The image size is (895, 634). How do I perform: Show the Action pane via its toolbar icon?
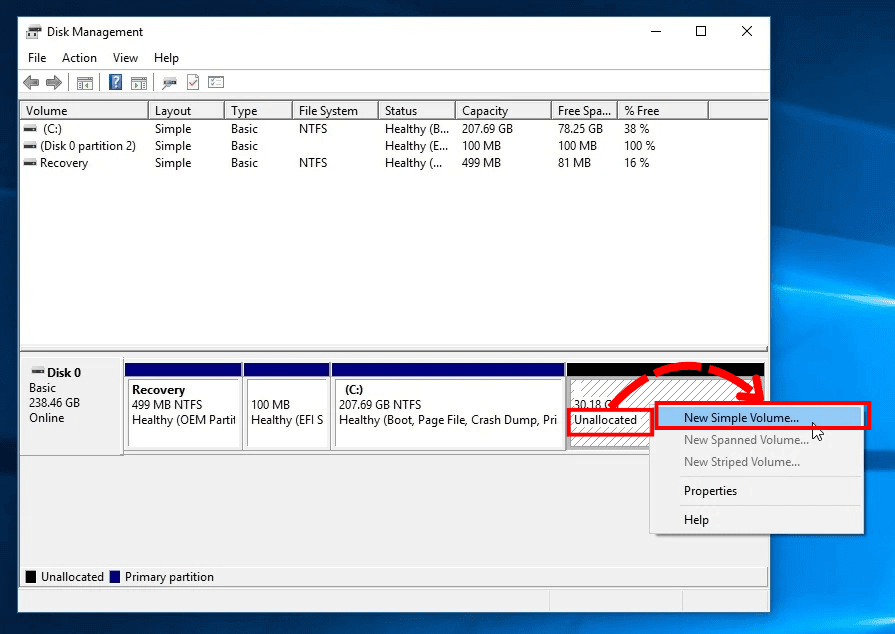point(140,82)
